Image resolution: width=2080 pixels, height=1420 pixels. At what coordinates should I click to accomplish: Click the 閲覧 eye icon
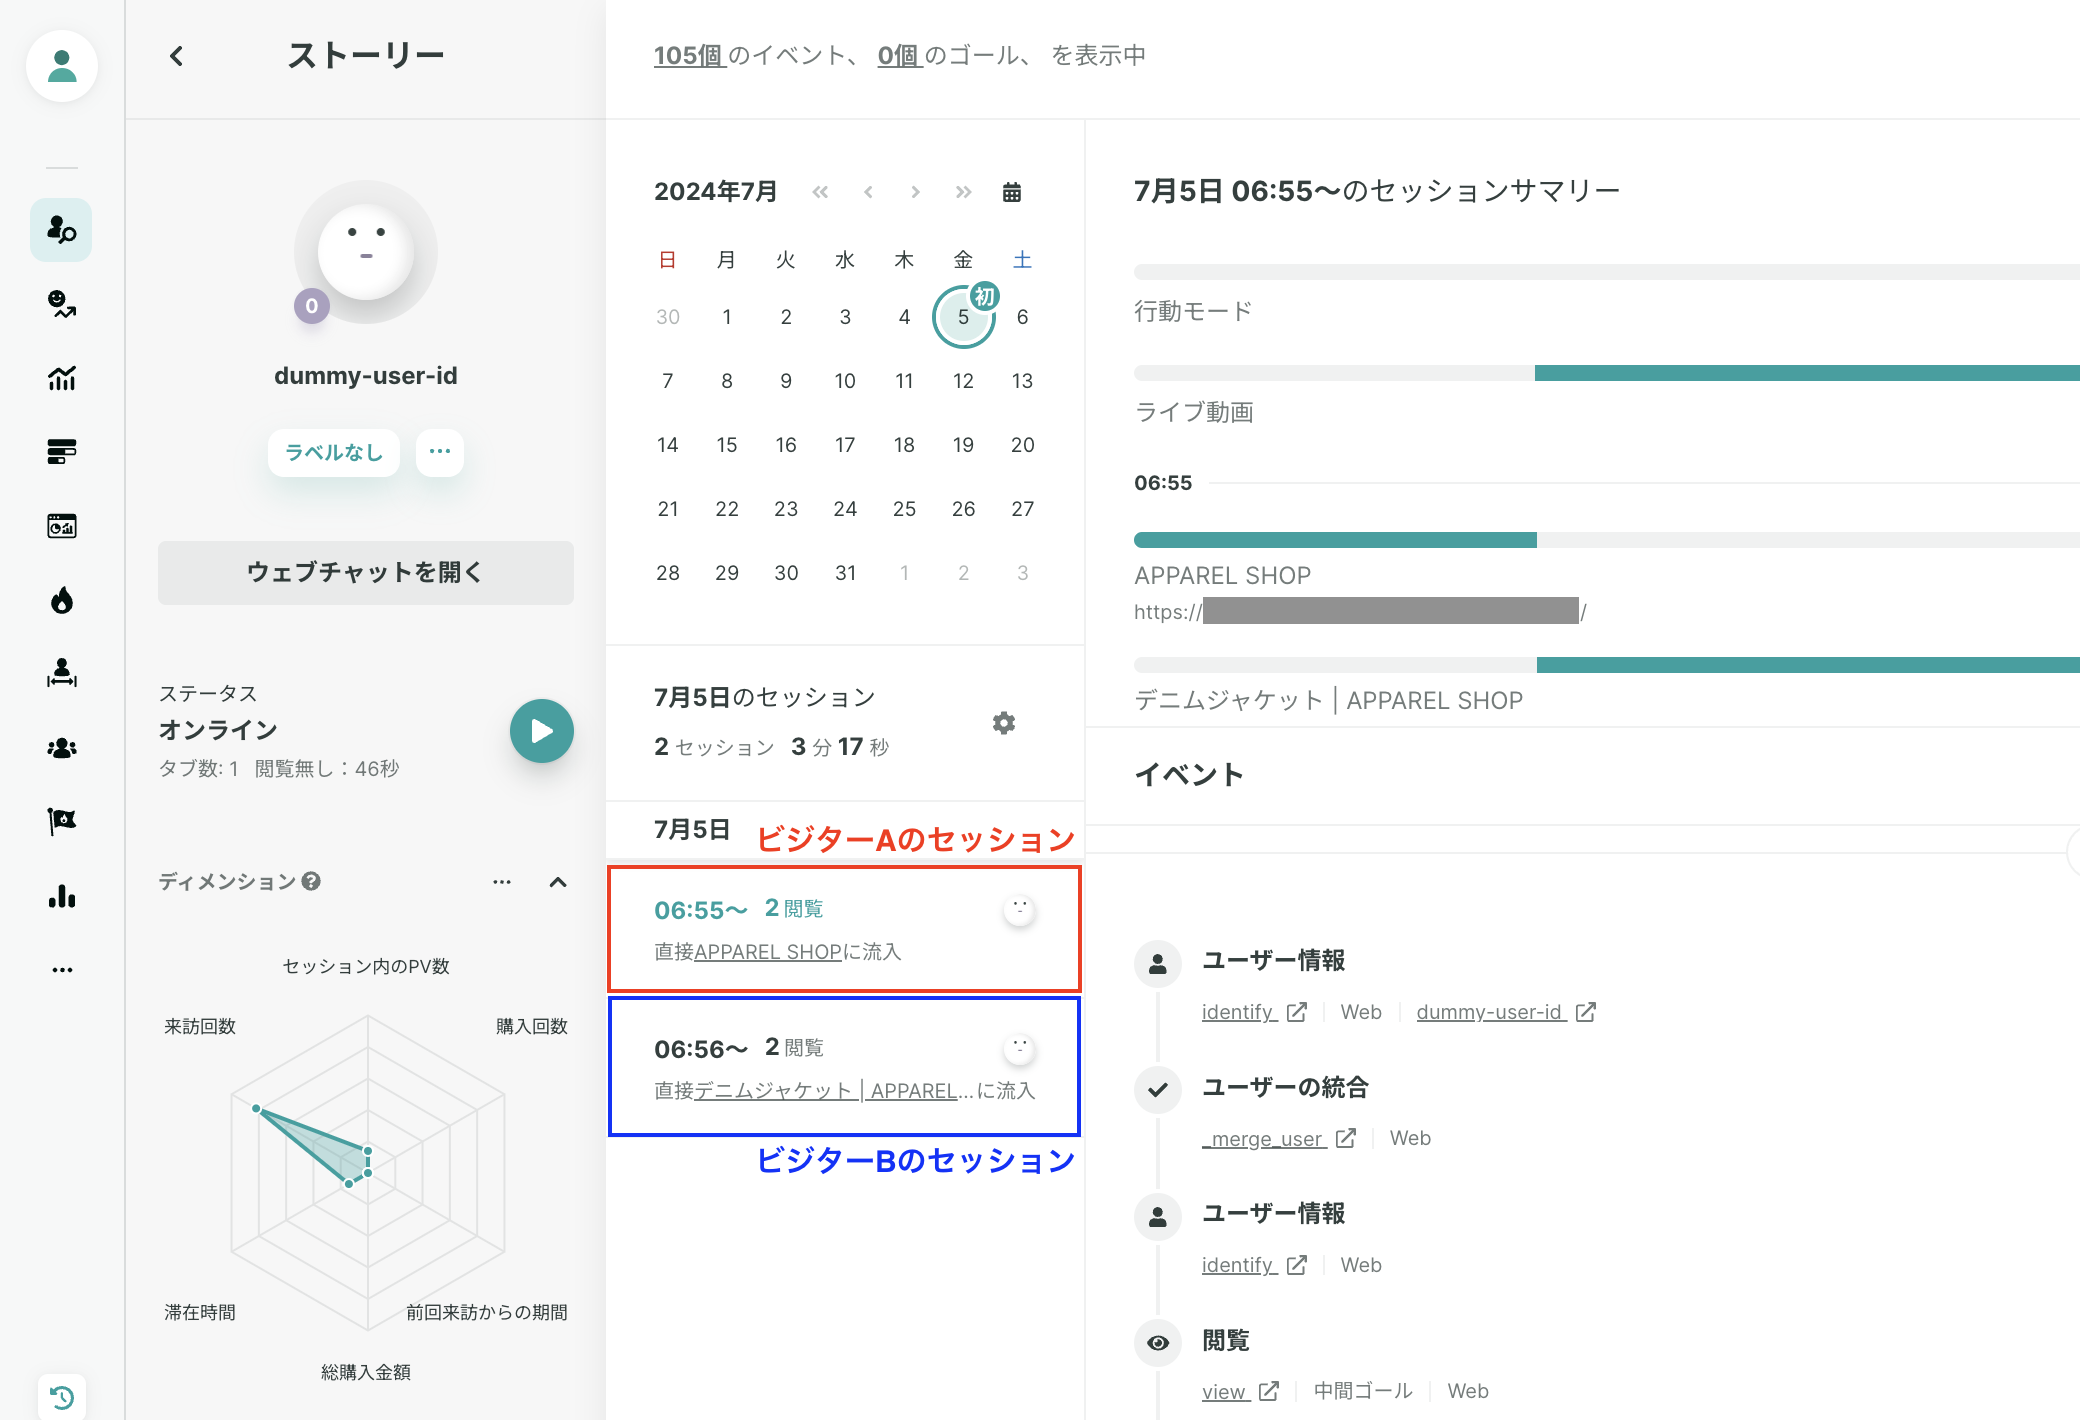click(1158, 1343)
